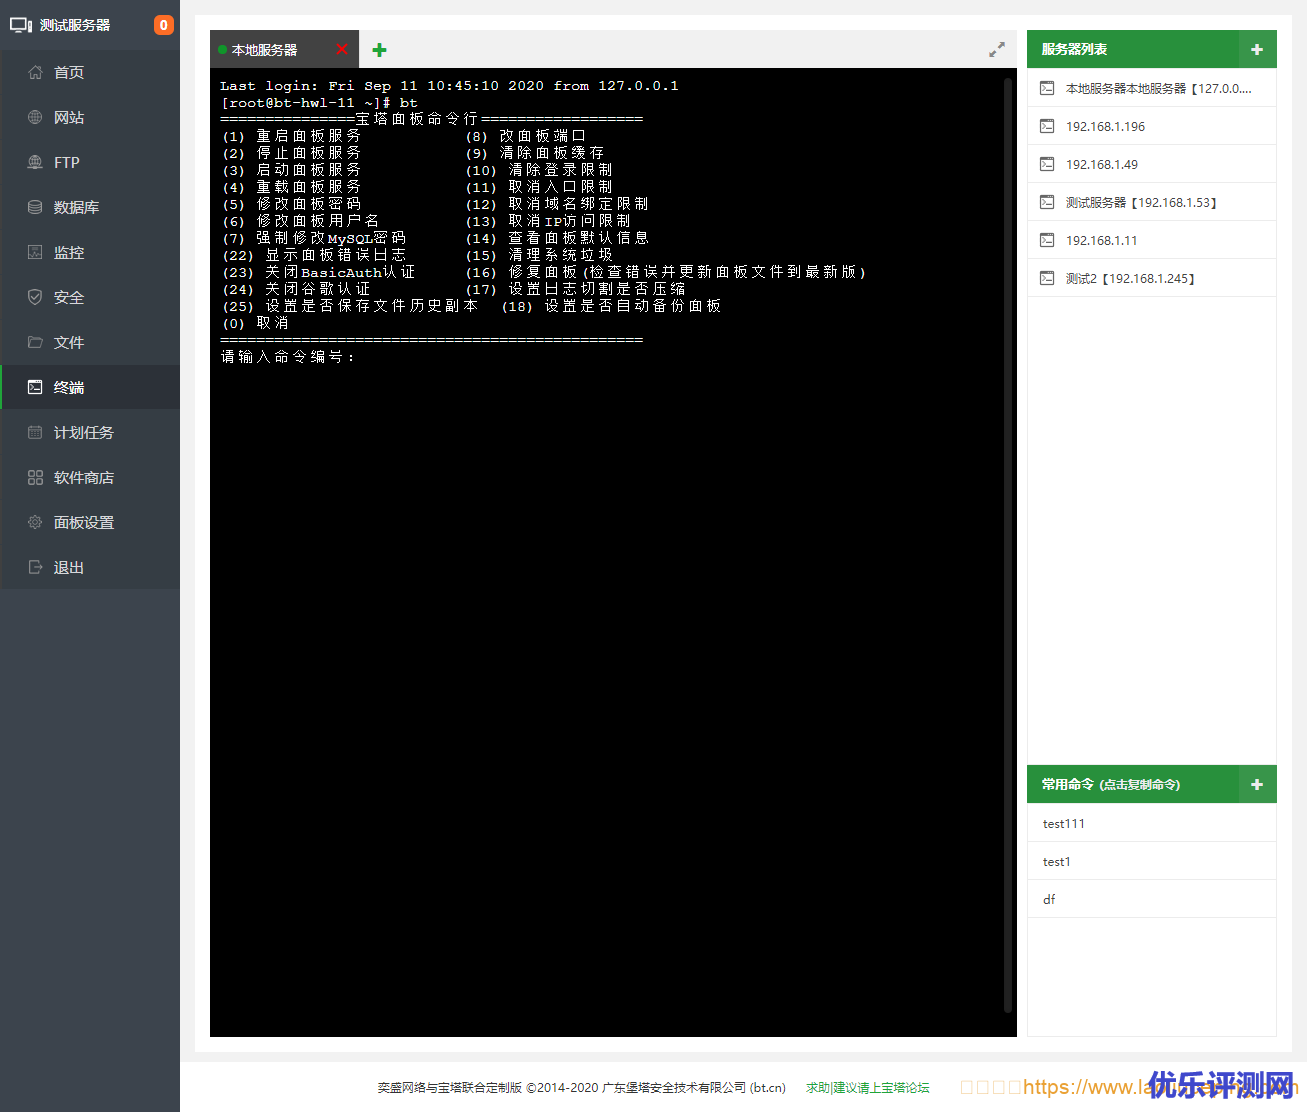The height and width of the screenshot is (1112, 1307).
Task: Click the green plus to add terminal tab
Action: (379, 50)
